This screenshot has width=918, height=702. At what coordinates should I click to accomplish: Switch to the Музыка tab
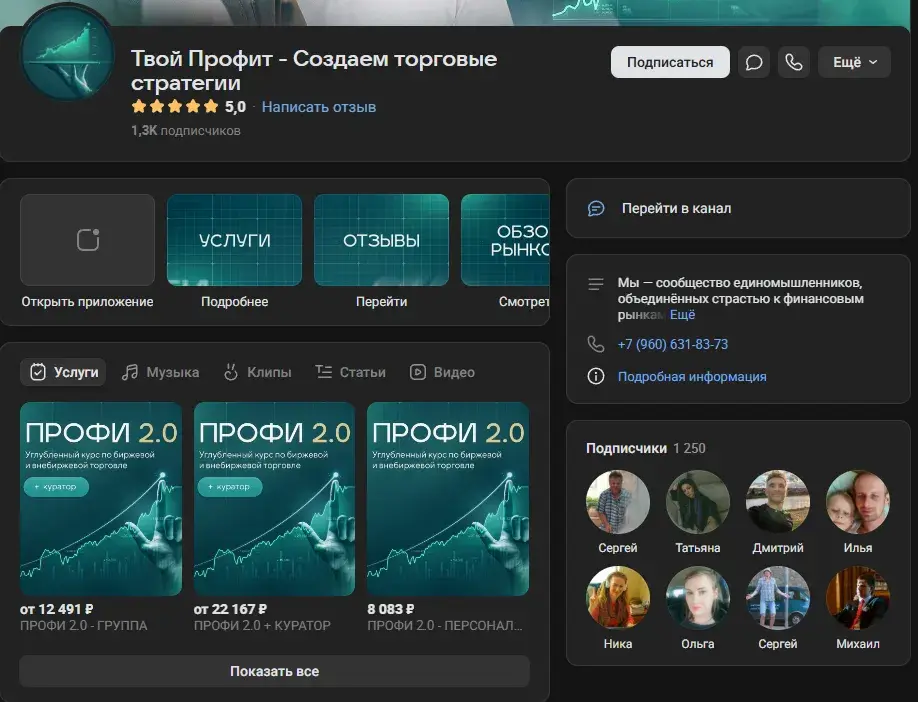[160, 372]
